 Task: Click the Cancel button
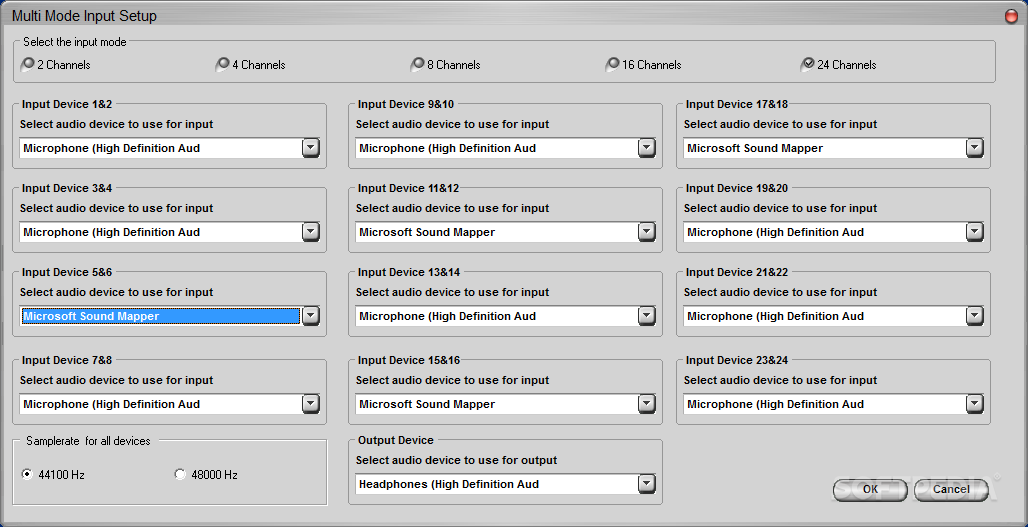(x=951, y=489)
